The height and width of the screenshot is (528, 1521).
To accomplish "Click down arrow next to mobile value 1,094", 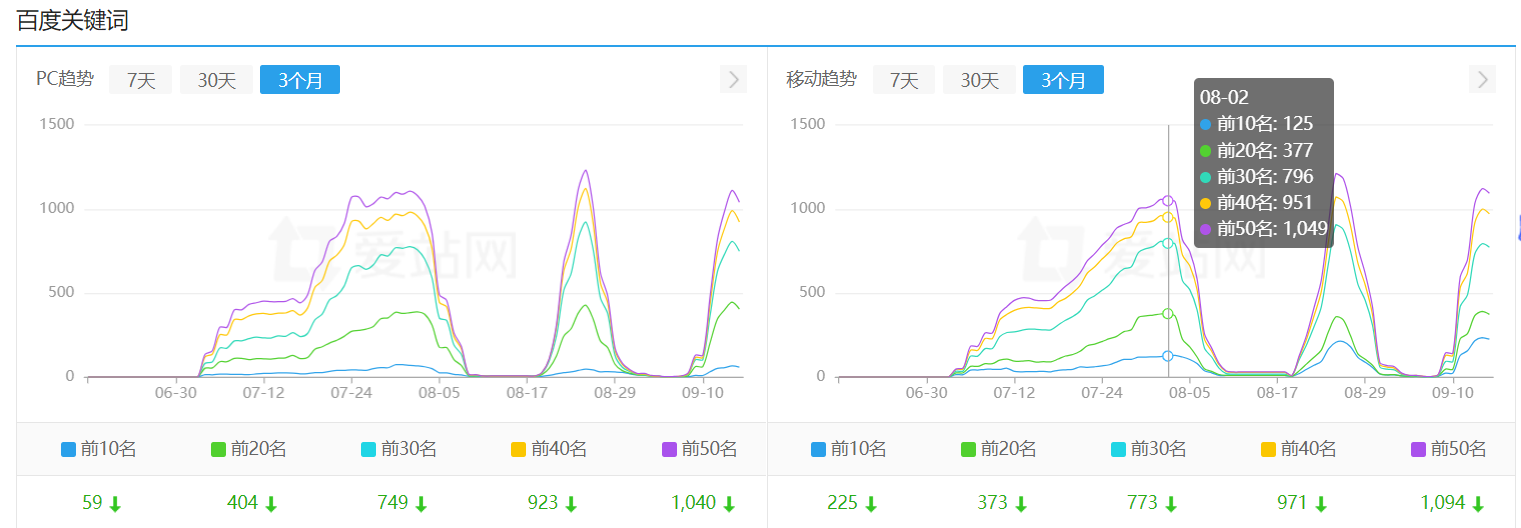I will (x=1478, y=504).
